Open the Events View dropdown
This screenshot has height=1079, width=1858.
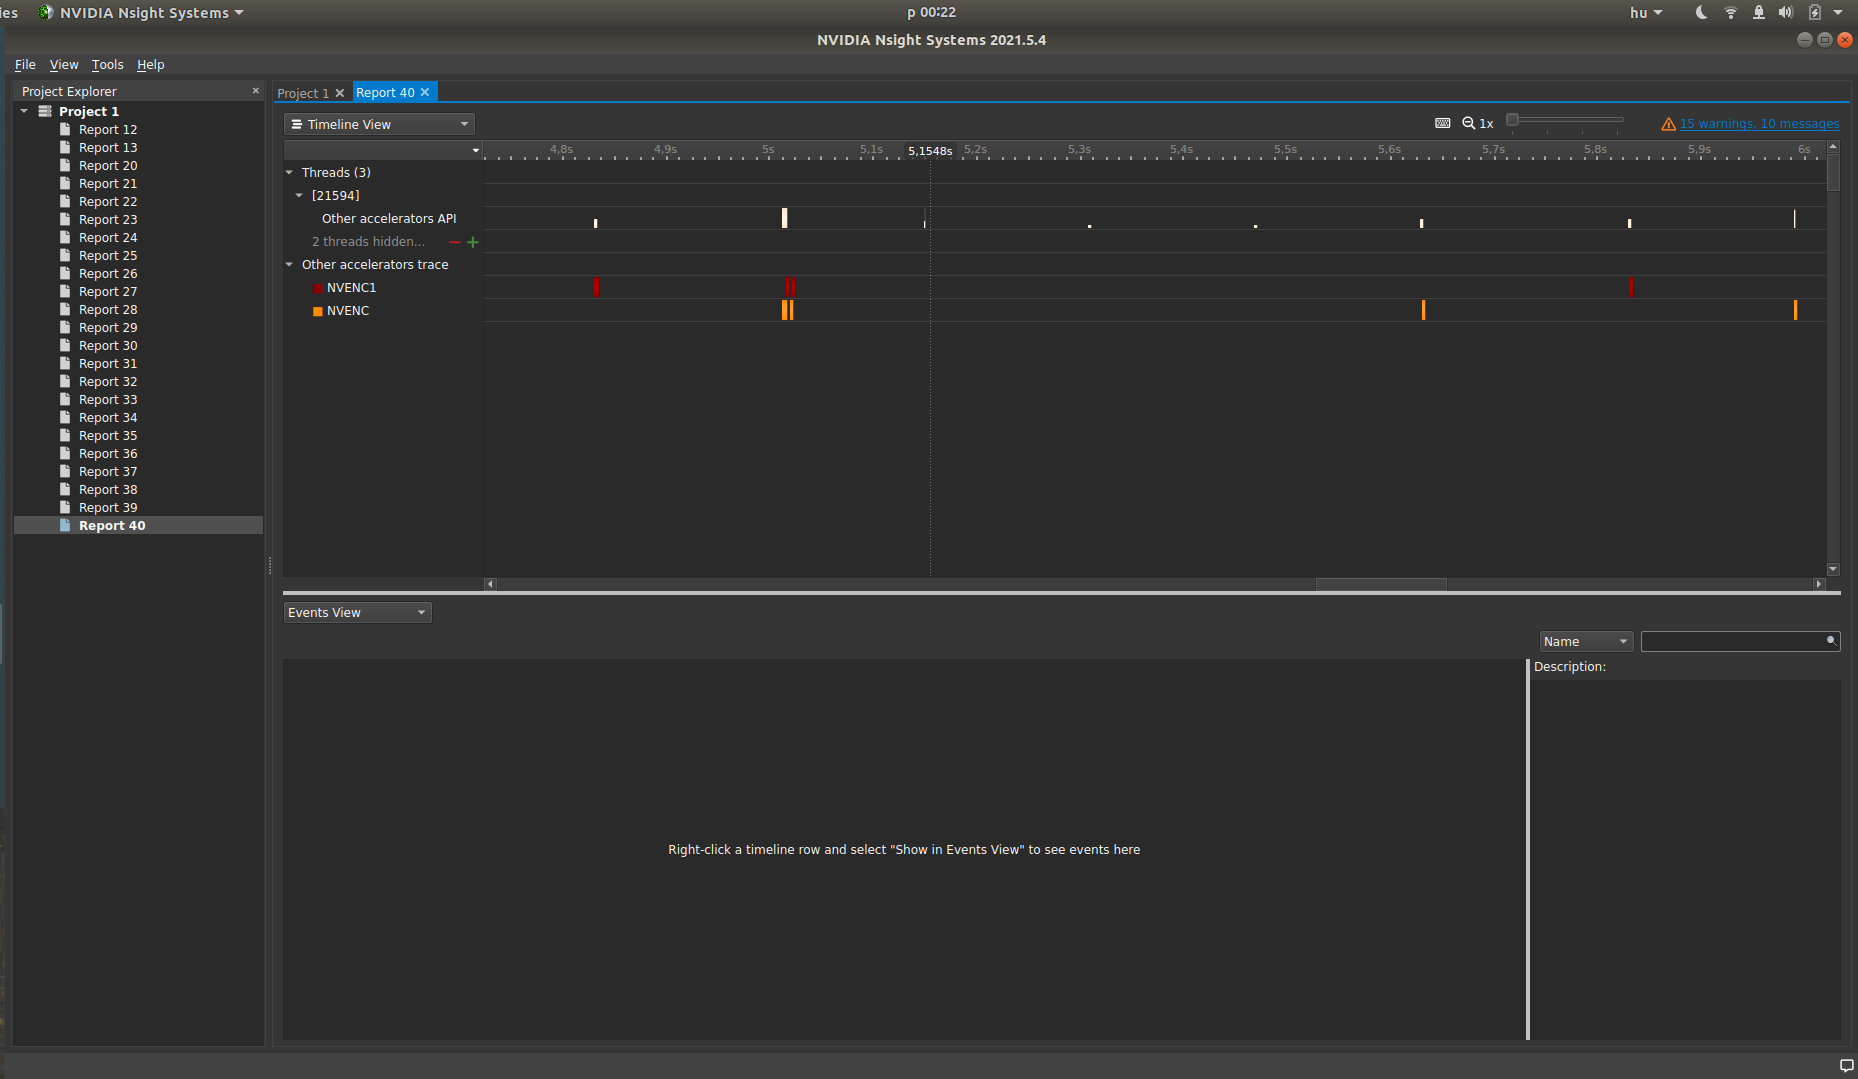357,612
